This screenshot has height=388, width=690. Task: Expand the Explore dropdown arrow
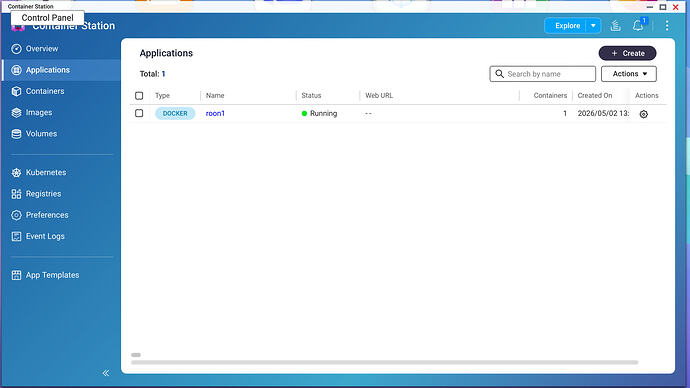click(x=593, y=26)
